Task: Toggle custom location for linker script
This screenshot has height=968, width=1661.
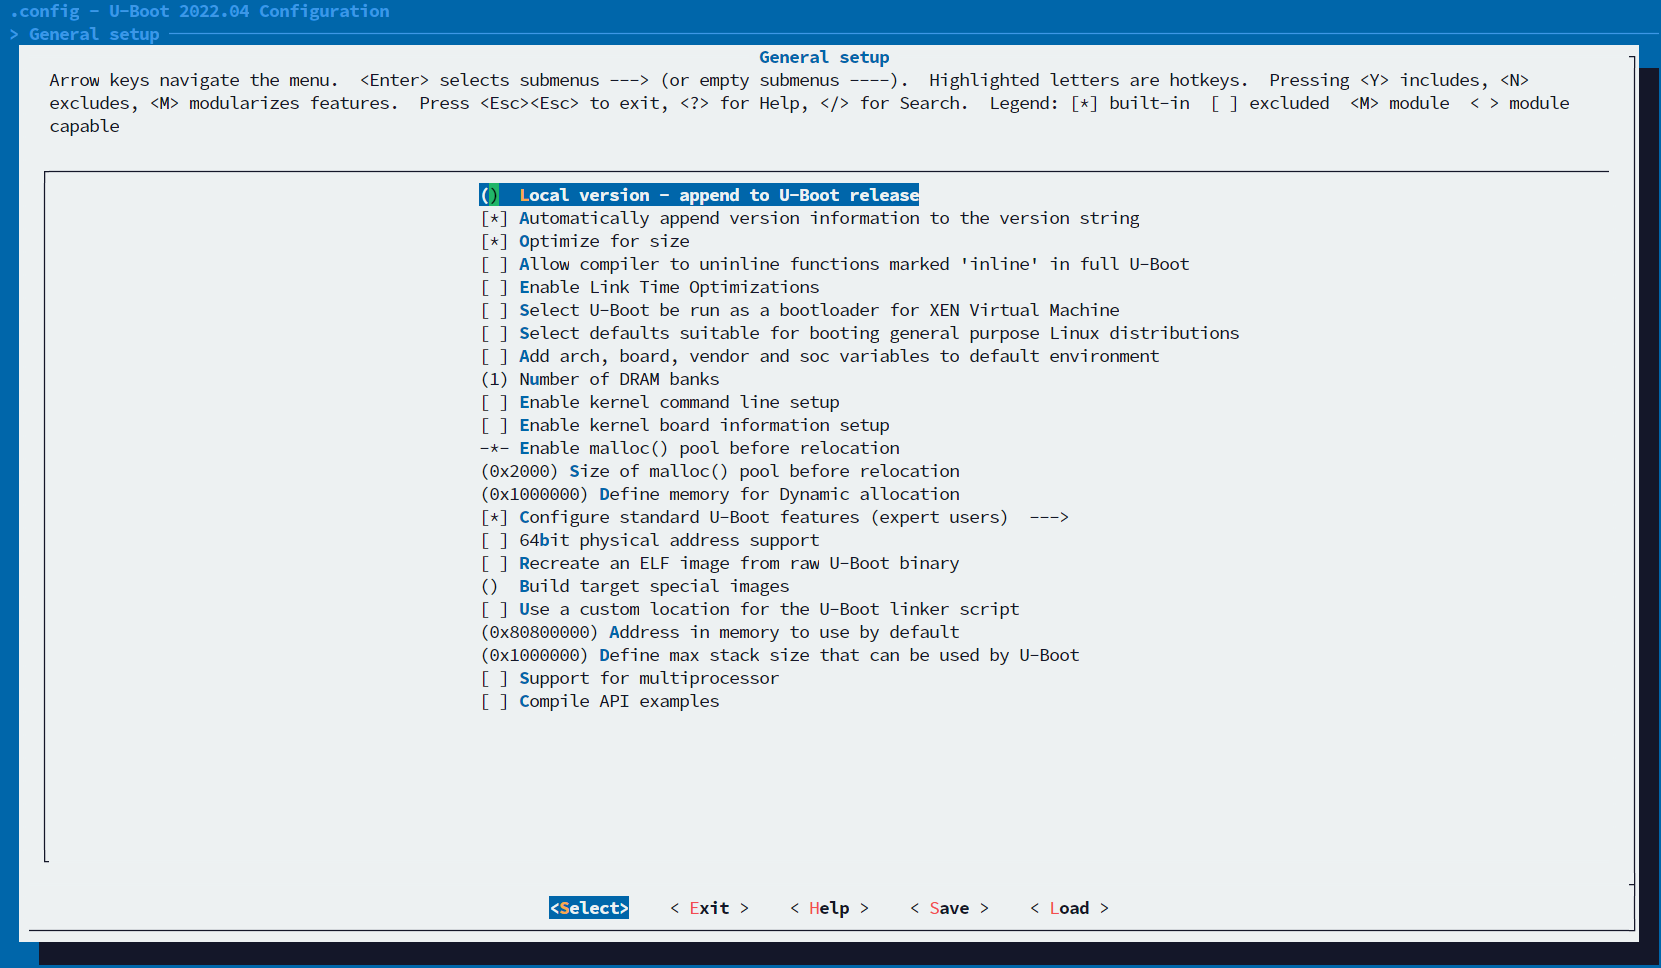Action: click(750, 609)
